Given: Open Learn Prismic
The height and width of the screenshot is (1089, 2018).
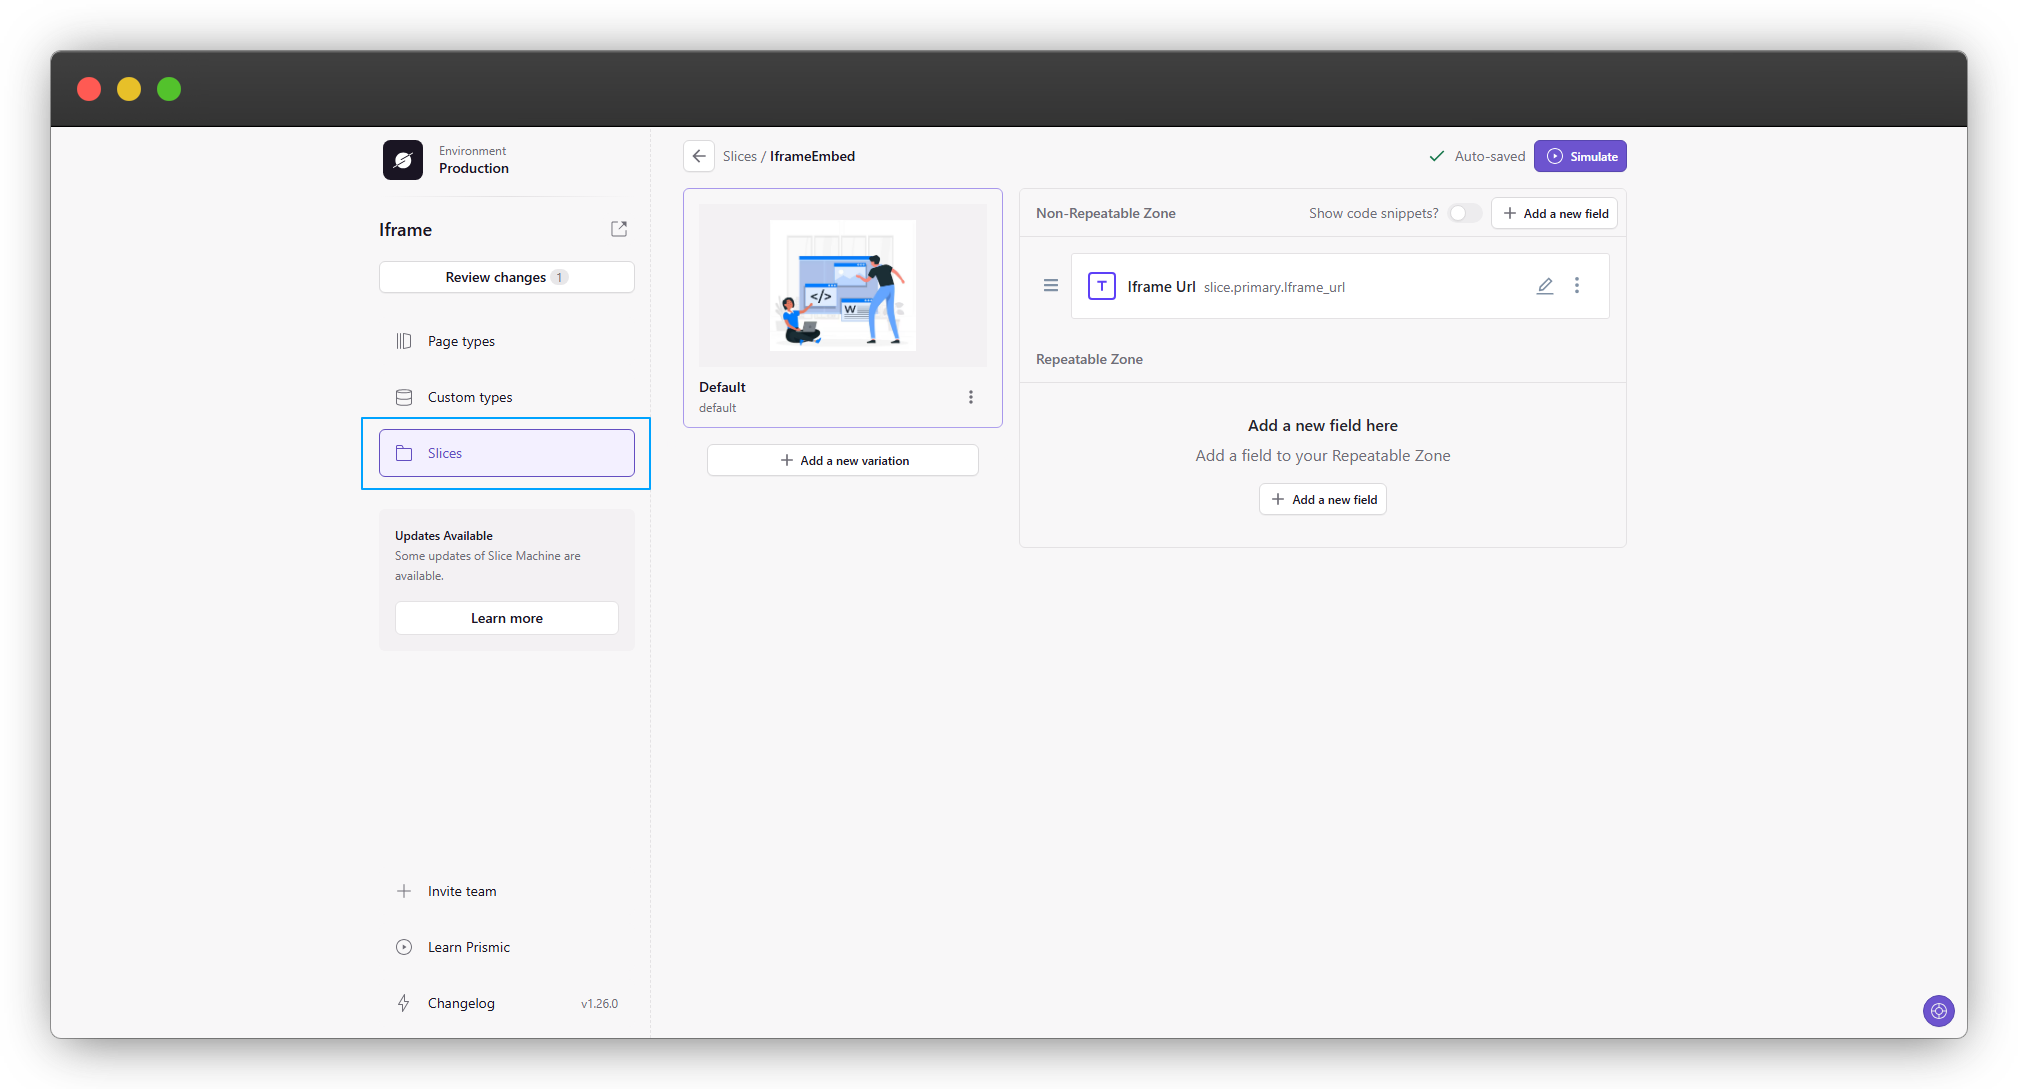Looking at the screenshot, I should [x=507, y=947].
